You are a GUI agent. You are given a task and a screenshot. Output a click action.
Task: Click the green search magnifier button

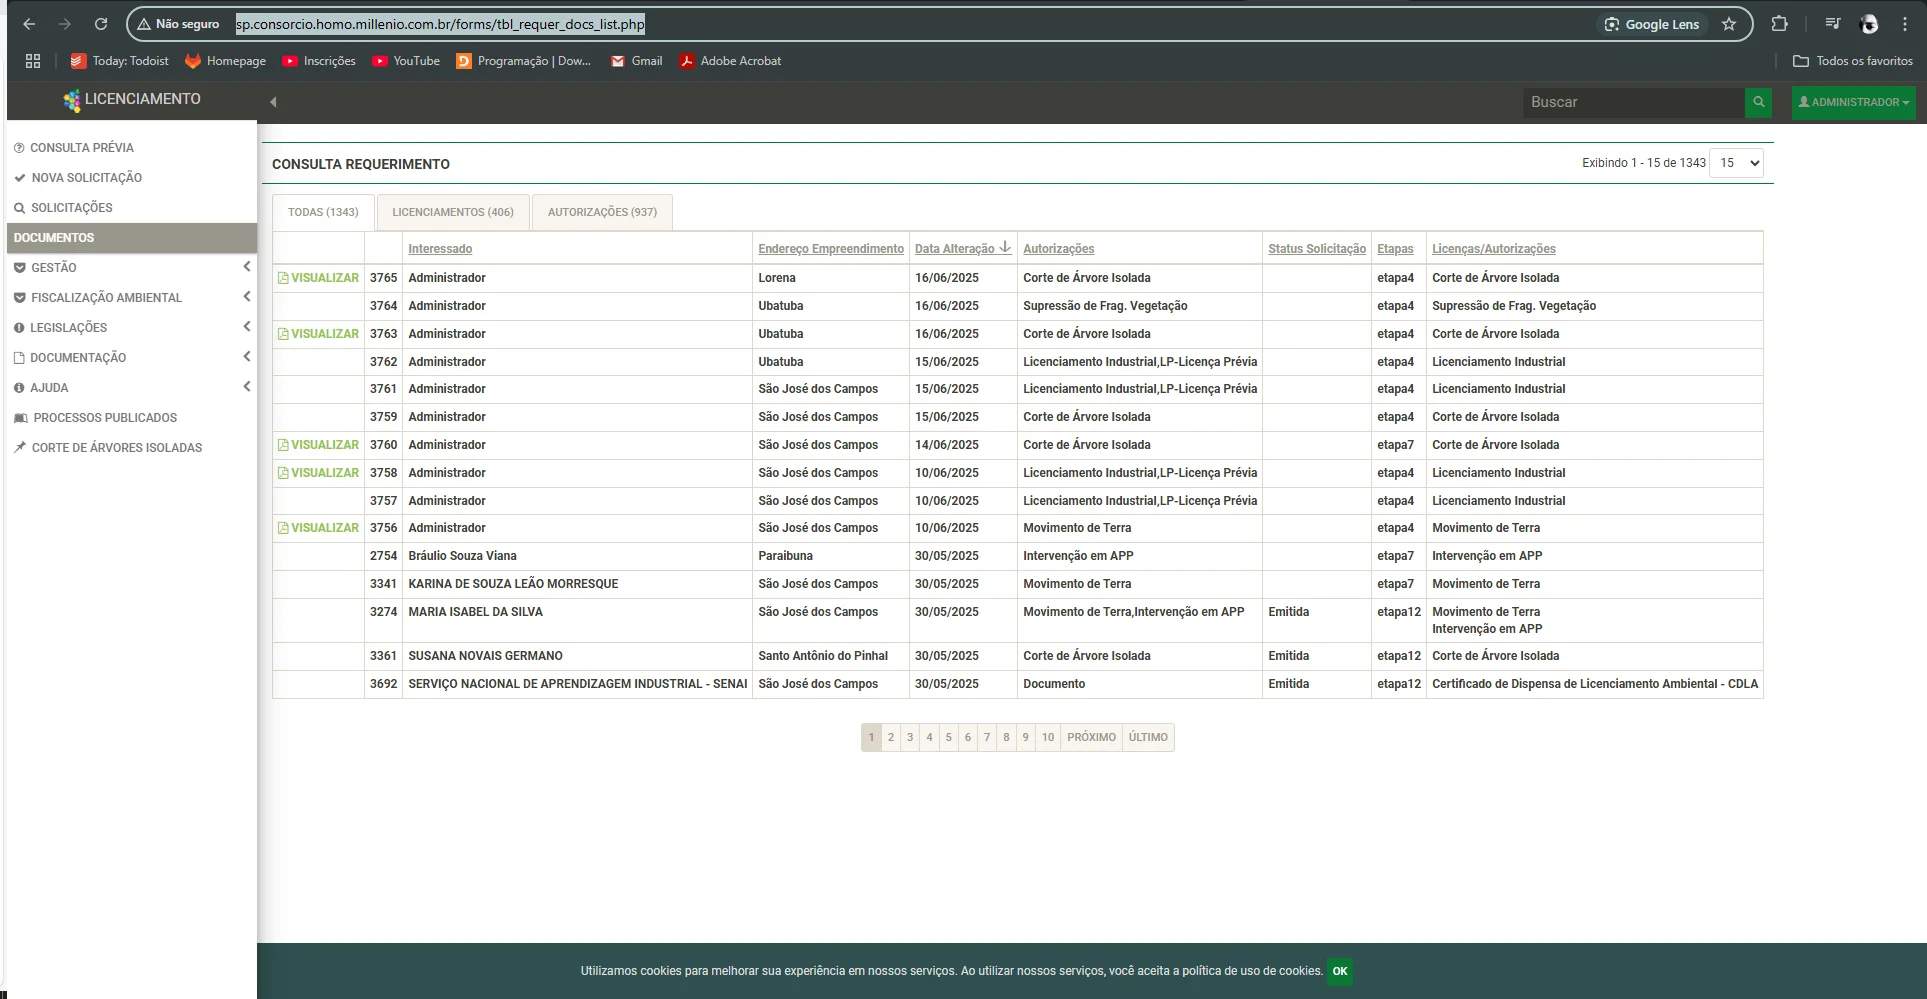1758,102
